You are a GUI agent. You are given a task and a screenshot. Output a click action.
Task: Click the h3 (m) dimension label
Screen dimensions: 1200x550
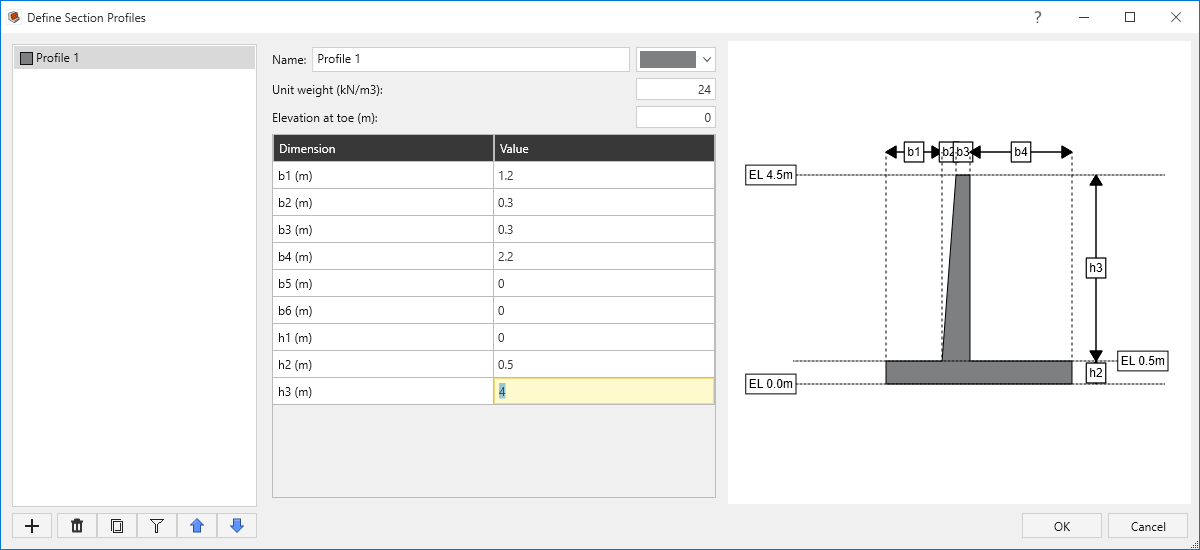pos(296,392)
